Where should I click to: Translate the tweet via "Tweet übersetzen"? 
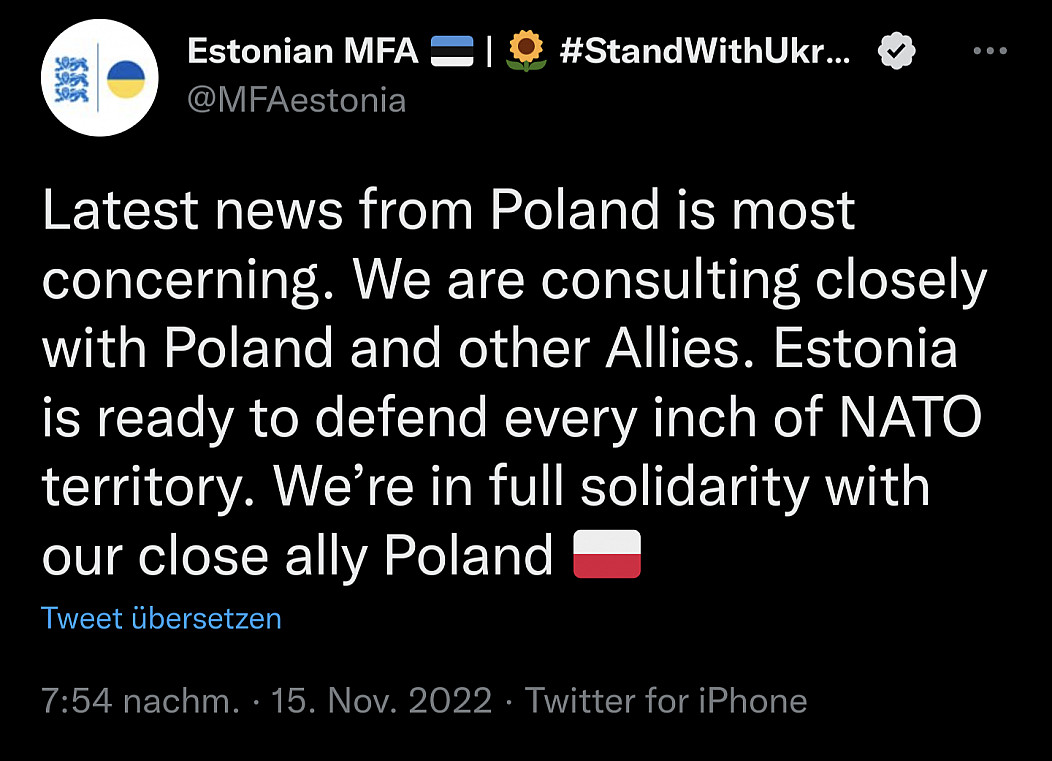(161, 618)
